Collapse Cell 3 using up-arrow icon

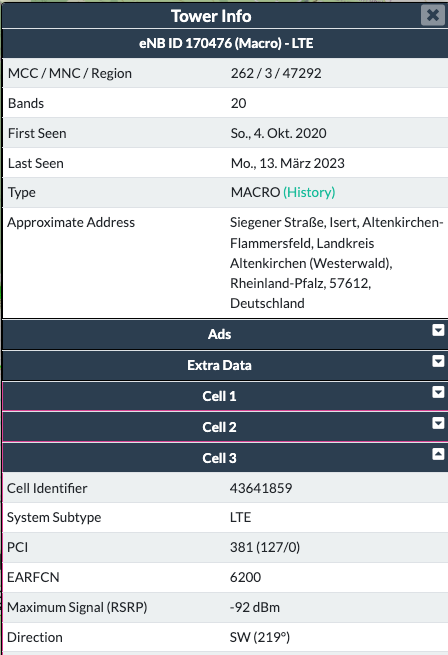[438, 454]
